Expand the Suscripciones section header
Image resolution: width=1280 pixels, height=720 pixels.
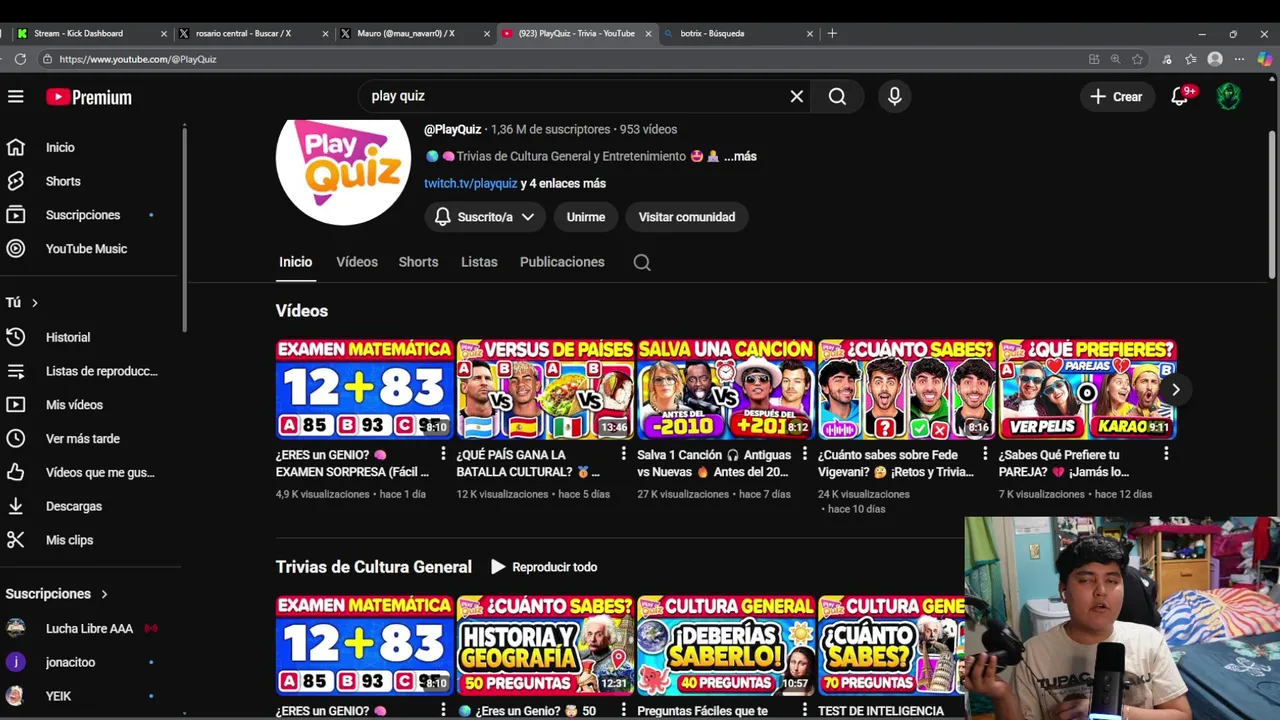point(57,594)
